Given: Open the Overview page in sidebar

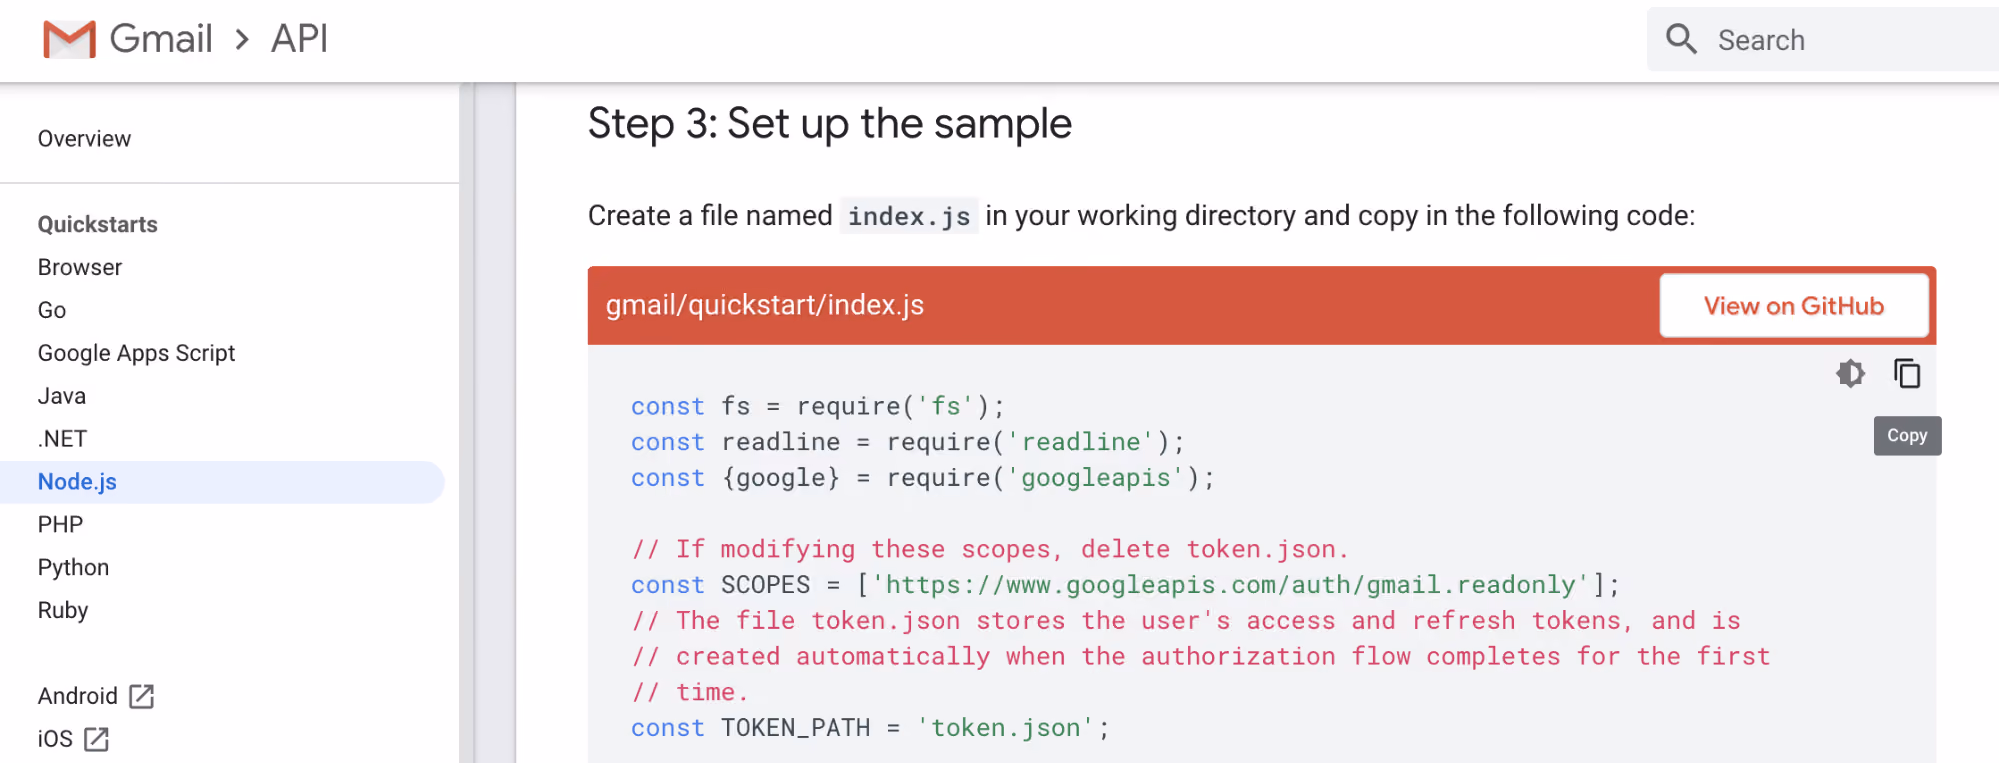Looking at the screenshot, I should coord(84,139).
